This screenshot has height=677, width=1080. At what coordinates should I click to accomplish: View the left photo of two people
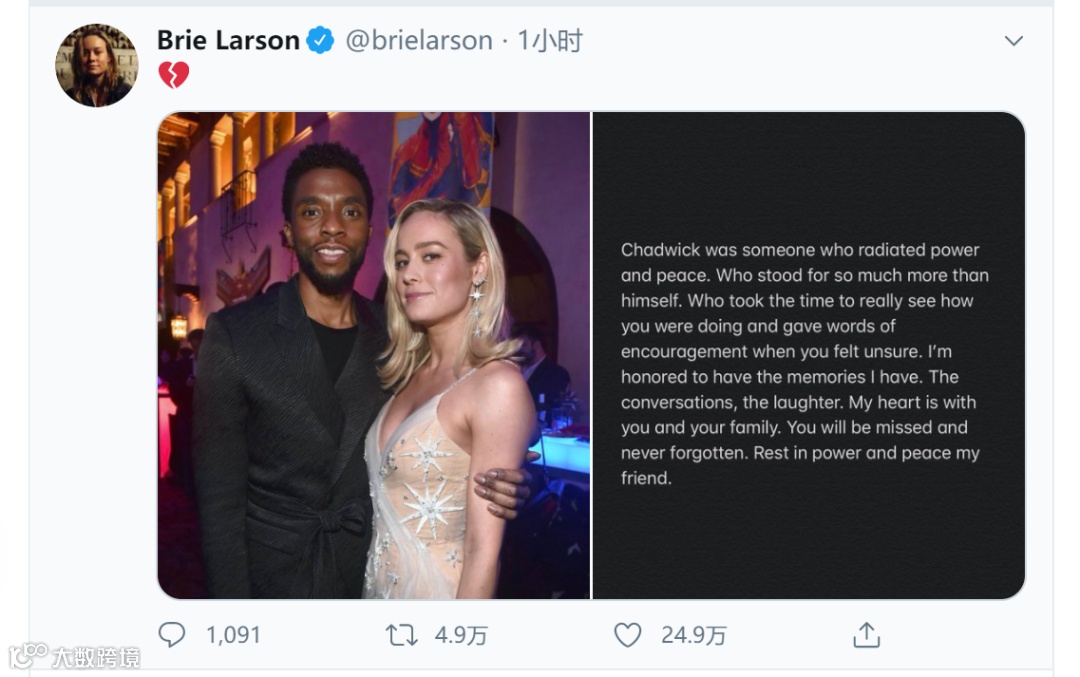[374, 355]
